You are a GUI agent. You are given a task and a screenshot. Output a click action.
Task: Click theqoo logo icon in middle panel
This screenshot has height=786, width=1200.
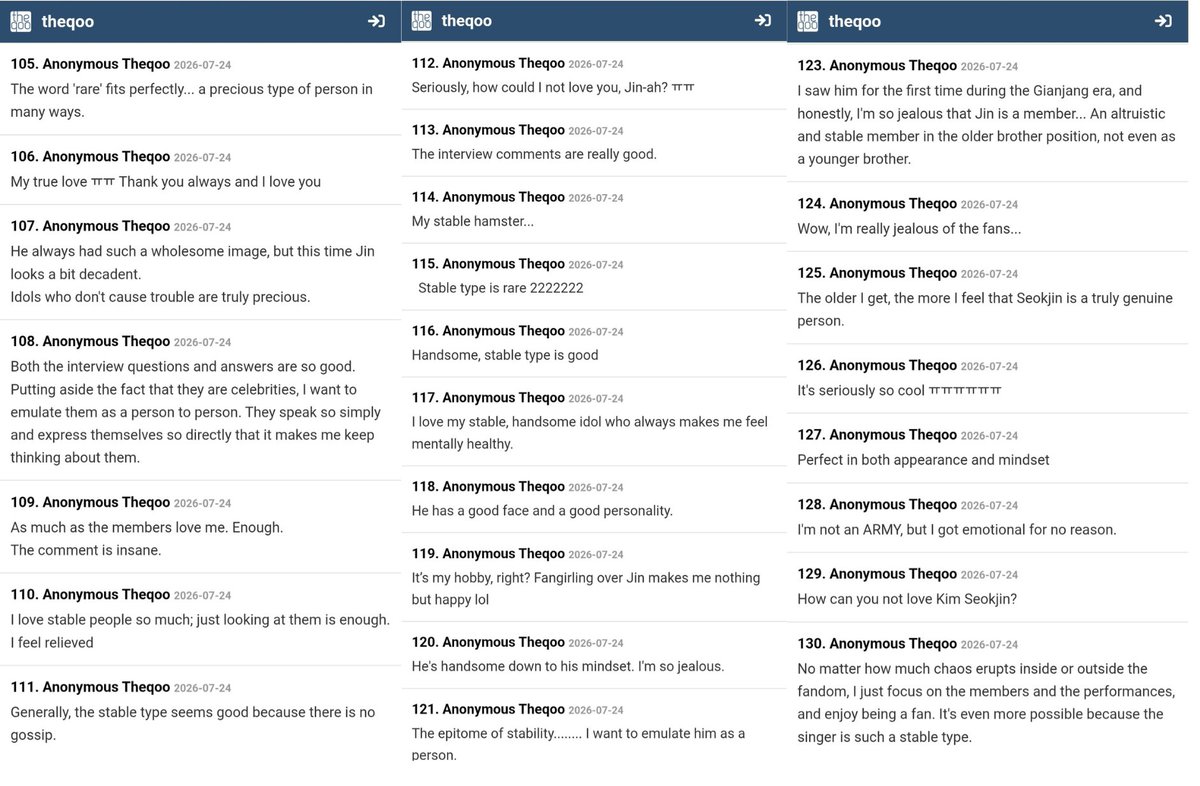(x=422, y=21)
